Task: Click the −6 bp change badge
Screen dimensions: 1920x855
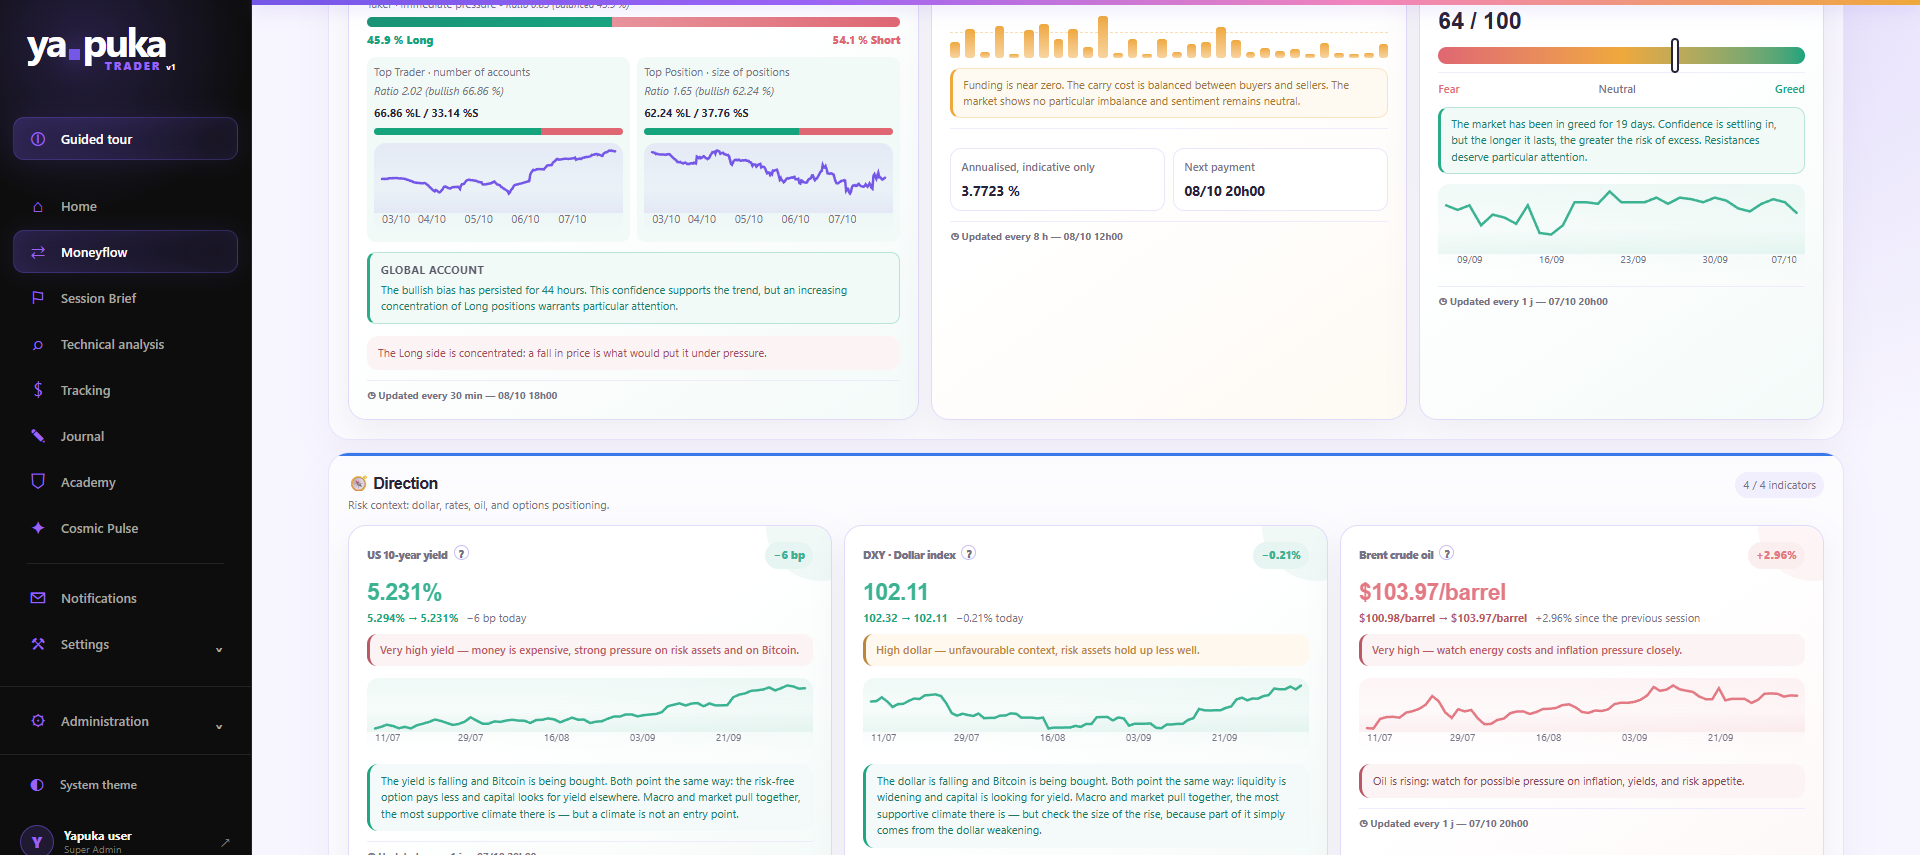Action: point(789,555)
